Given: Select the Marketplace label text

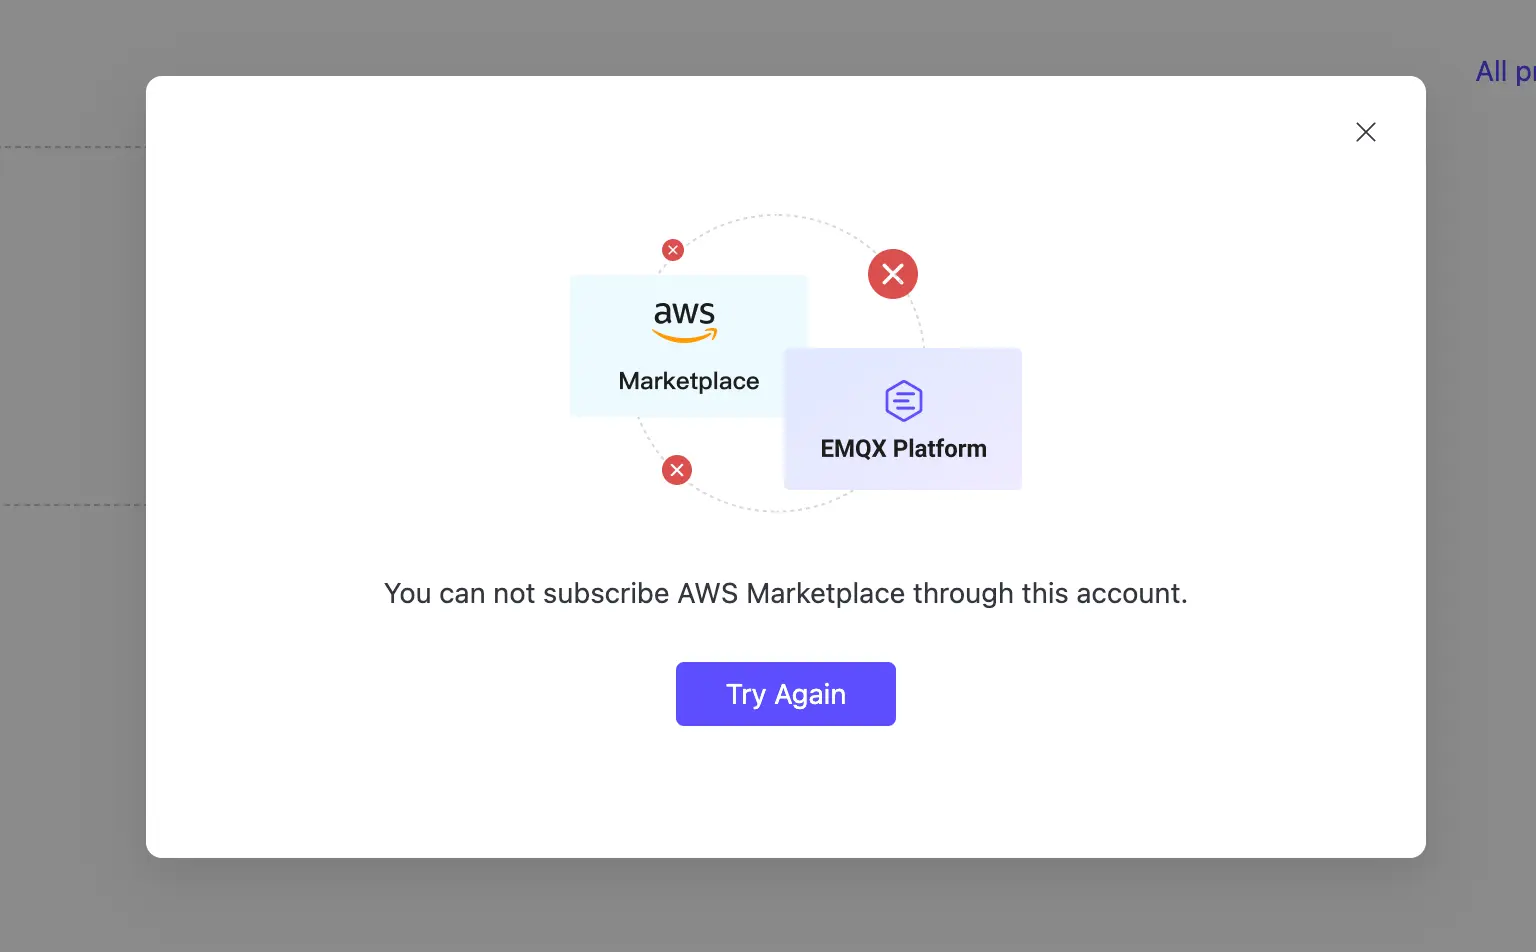Looking at the screenshot, I should (x=689, y=381).
